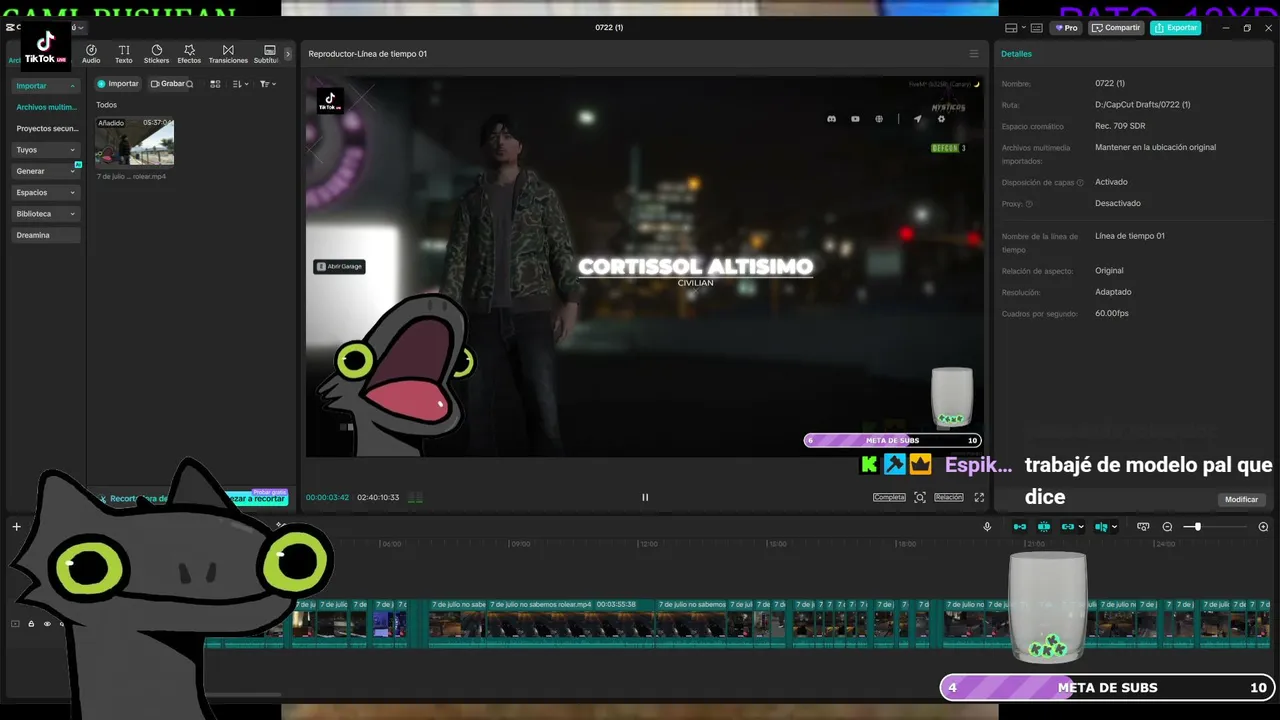Open the preview axis dropdown arrow

1113,527
